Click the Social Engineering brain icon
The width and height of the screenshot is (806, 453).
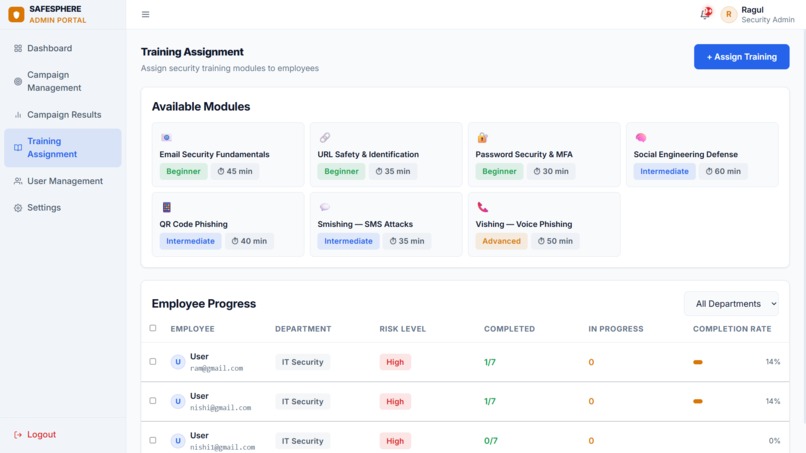coord(640,137)
